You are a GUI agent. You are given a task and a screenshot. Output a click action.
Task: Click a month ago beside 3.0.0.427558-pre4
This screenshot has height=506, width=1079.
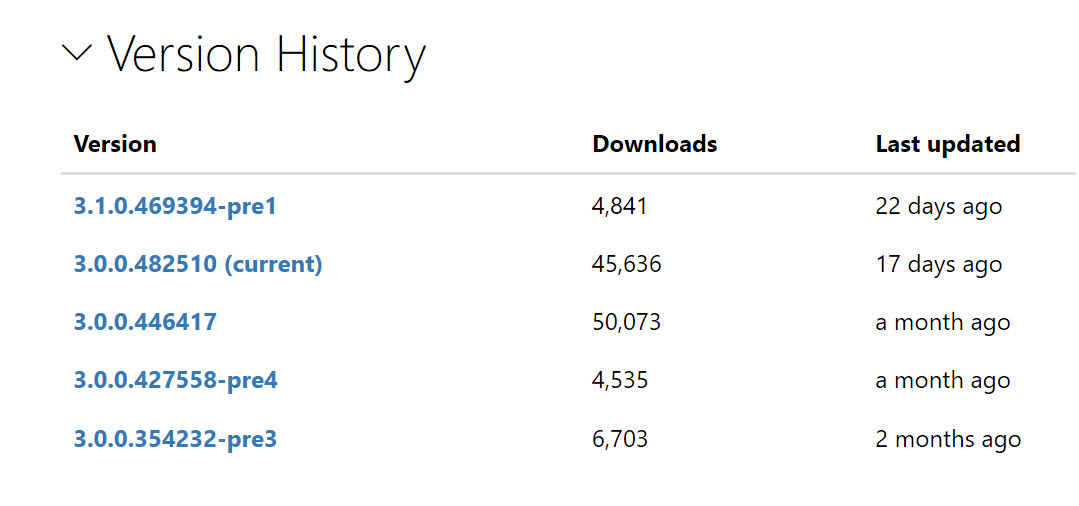pos(943,381)
